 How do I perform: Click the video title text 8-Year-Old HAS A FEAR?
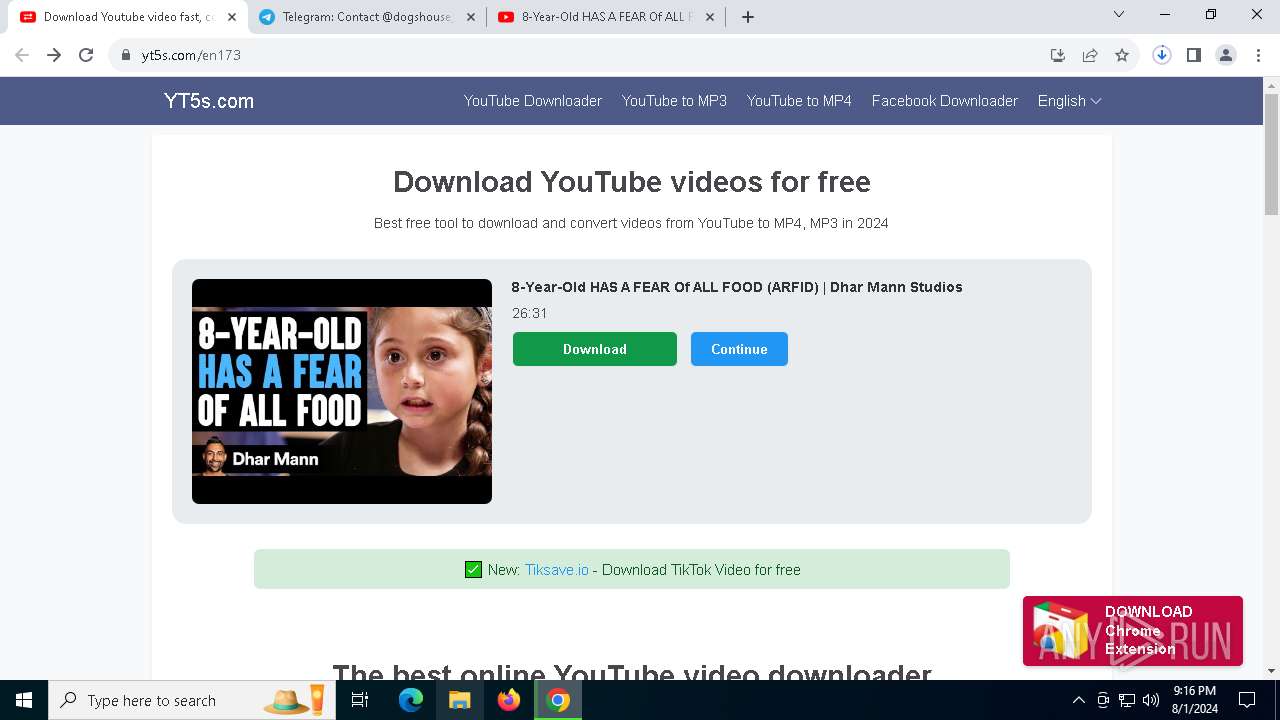[737, 287]
